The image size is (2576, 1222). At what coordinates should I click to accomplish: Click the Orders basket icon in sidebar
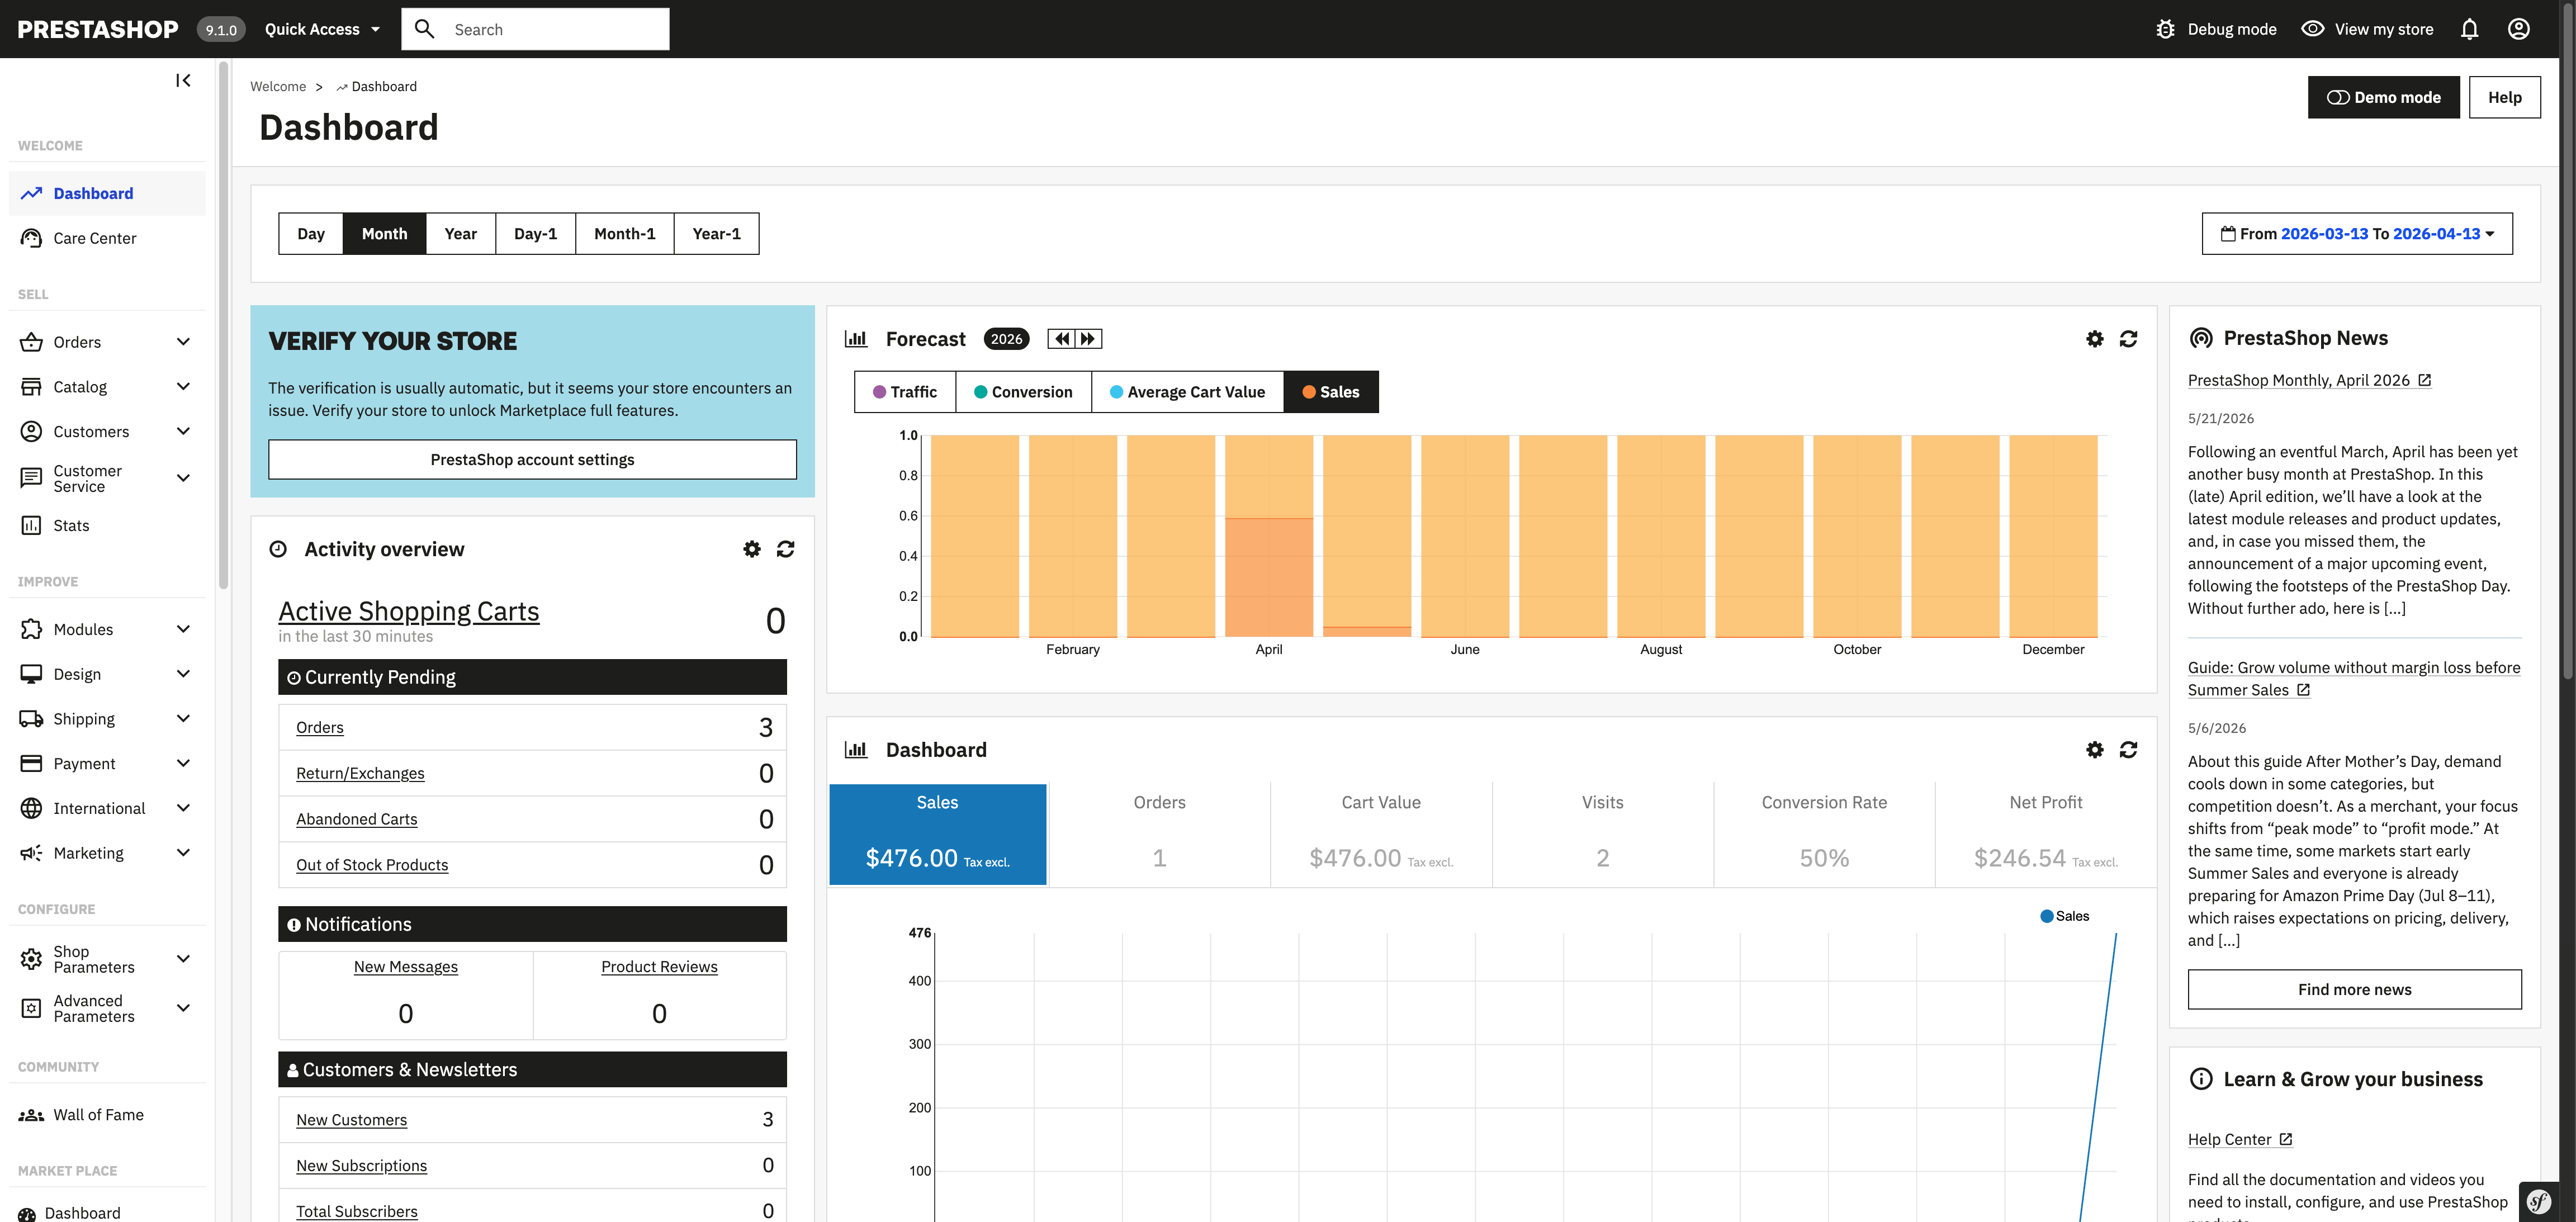click(31, 342)
